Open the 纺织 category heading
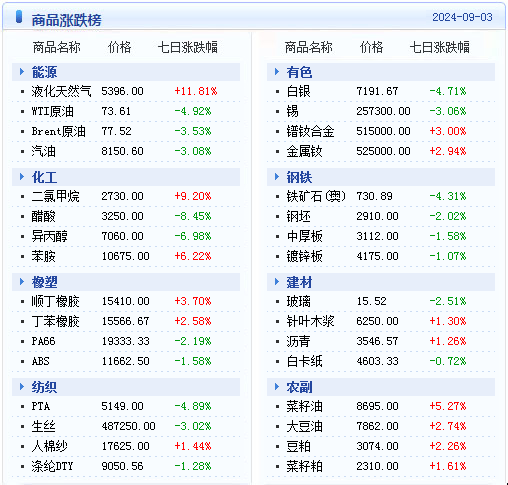Screen dimensions: 508x485 click(x=44, y=387)
